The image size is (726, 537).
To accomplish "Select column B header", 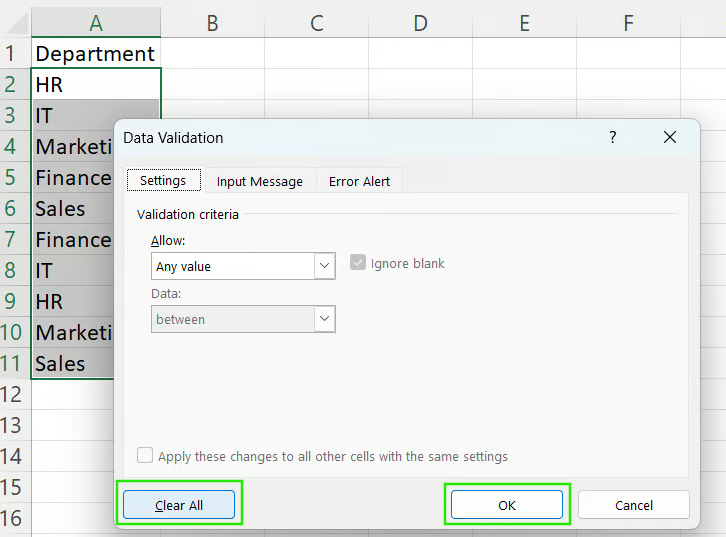I will pyautogui.click(x=212, y=23).
